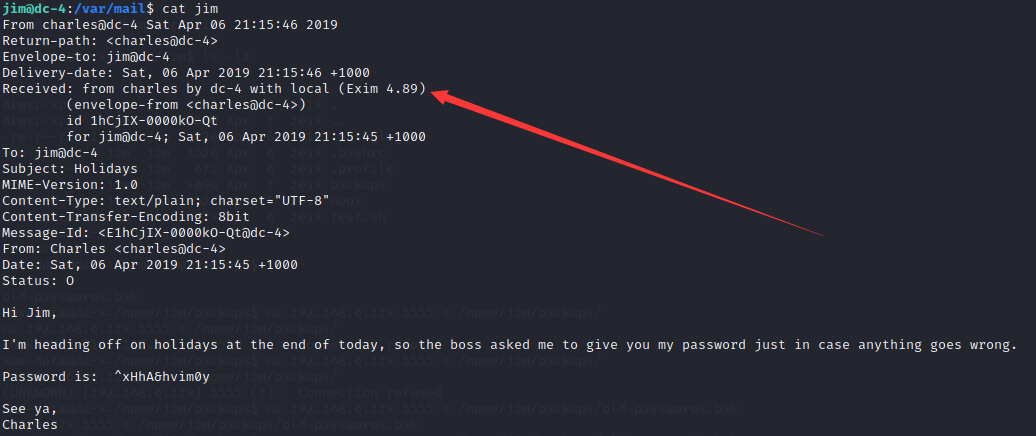Click the 'From: Charles <charles@dc-4>' line
Screen dimensions: 1036x436
[x=114, y=248]
